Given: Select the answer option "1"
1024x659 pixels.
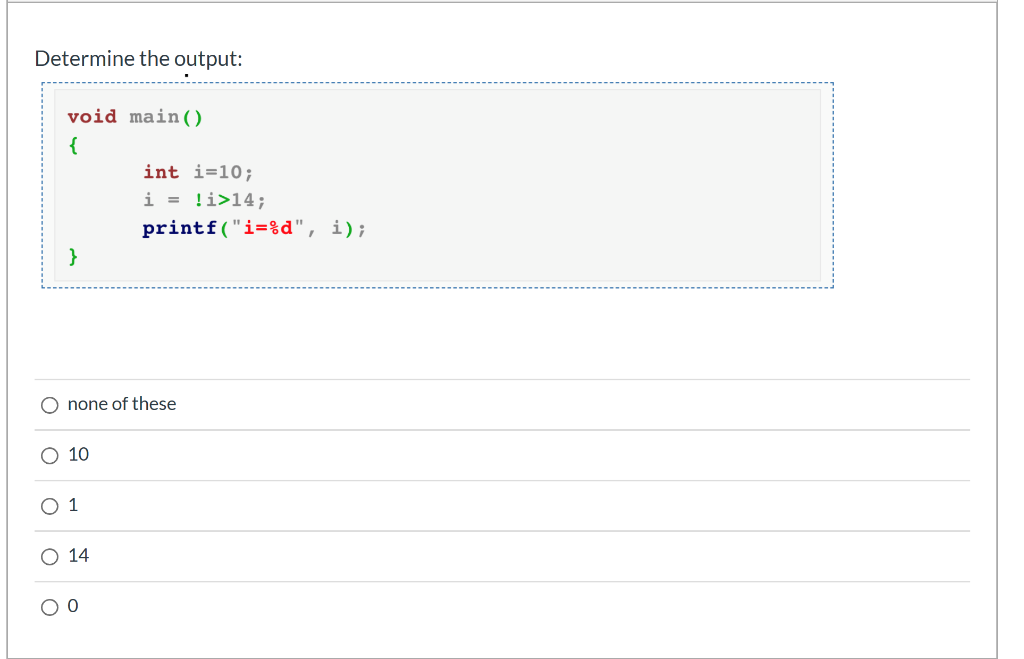Looking at the screenshot, I should click(x=49, y=505).
